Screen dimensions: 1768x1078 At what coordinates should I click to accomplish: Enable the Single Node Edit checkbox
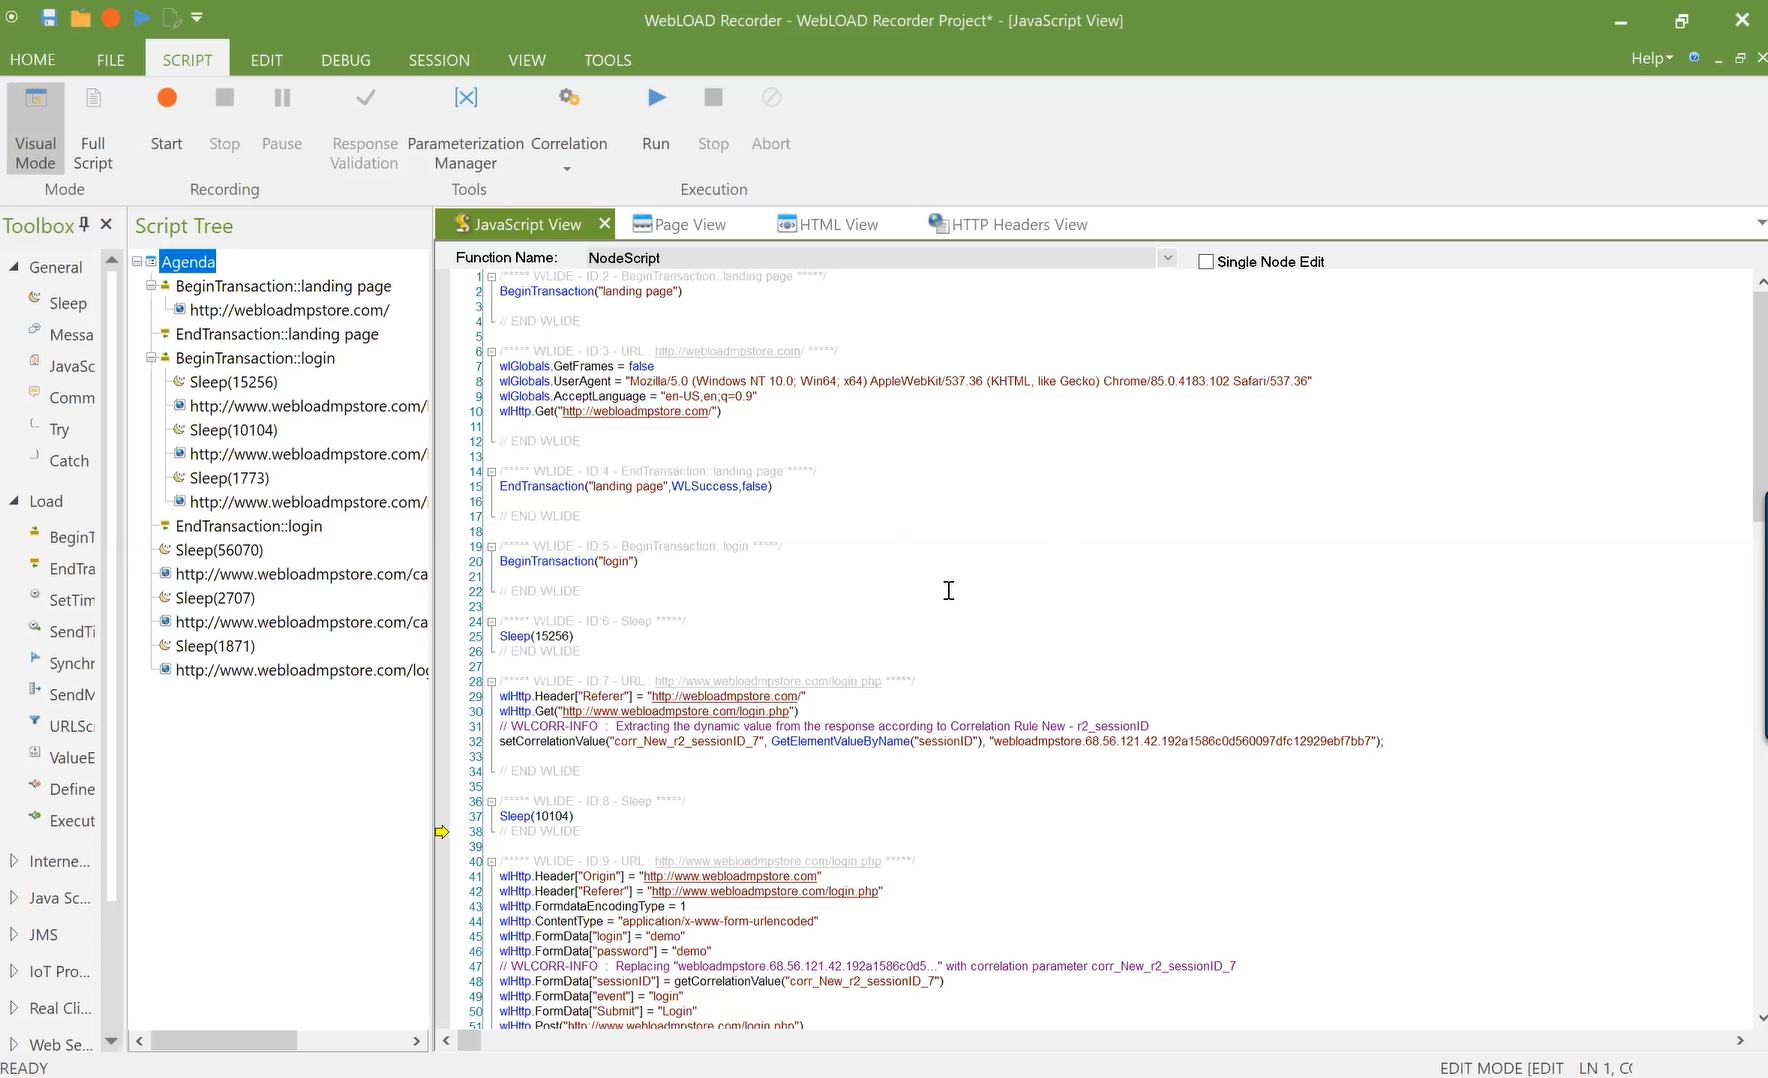1206,262
